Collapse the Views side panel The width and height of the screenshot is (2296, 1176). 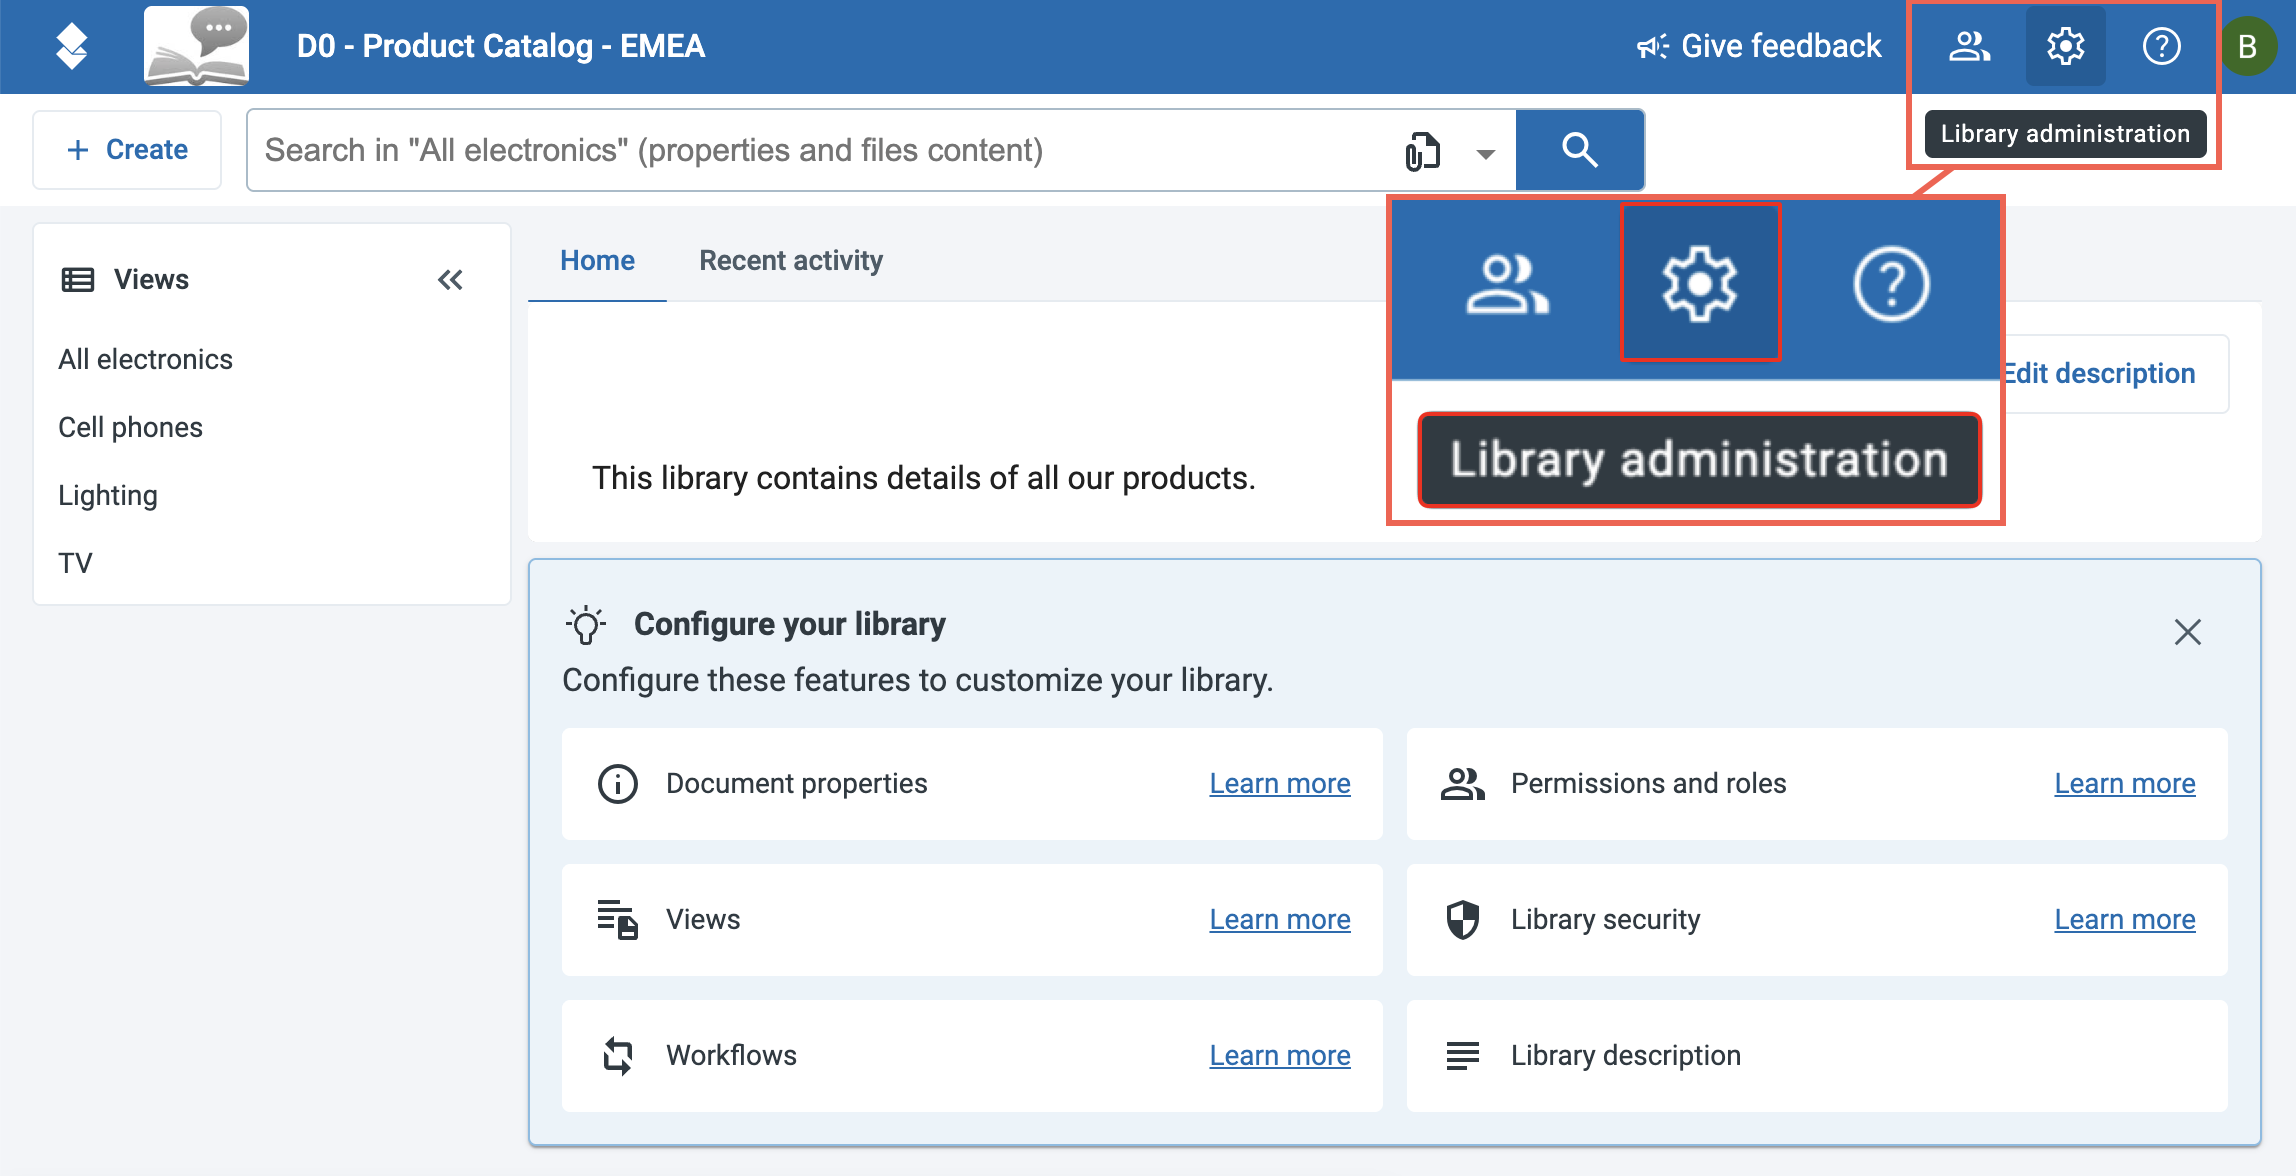(450, 280)
